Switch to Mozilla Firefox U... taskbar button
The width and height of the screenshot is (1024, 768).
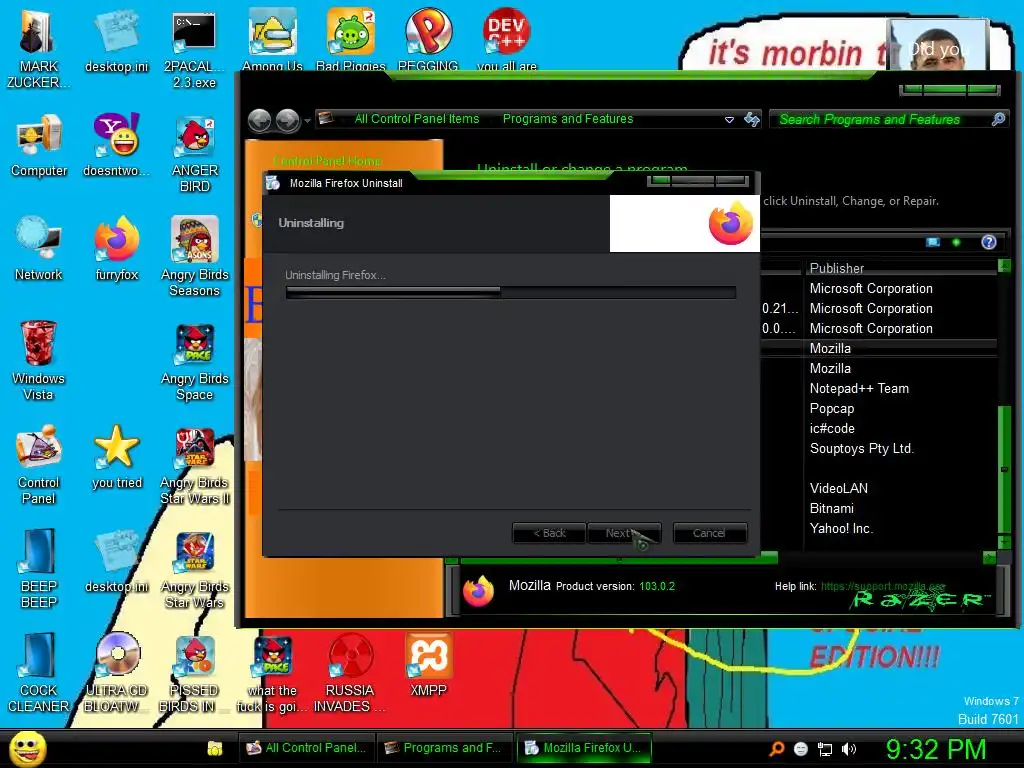[x=583, y=748]
